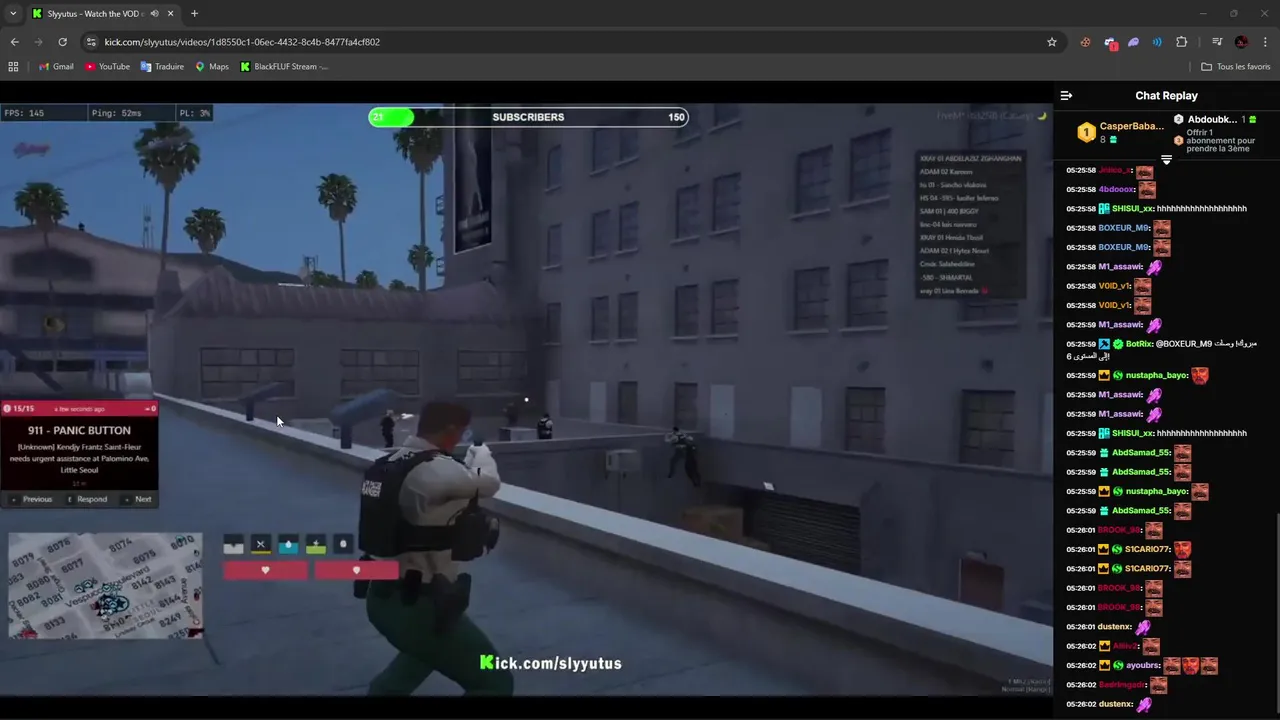This screenshot has height=720, width=1280.
Task: Close the Slyyutus browser tab
Action: pyautogui.click(x=171, y=14)
